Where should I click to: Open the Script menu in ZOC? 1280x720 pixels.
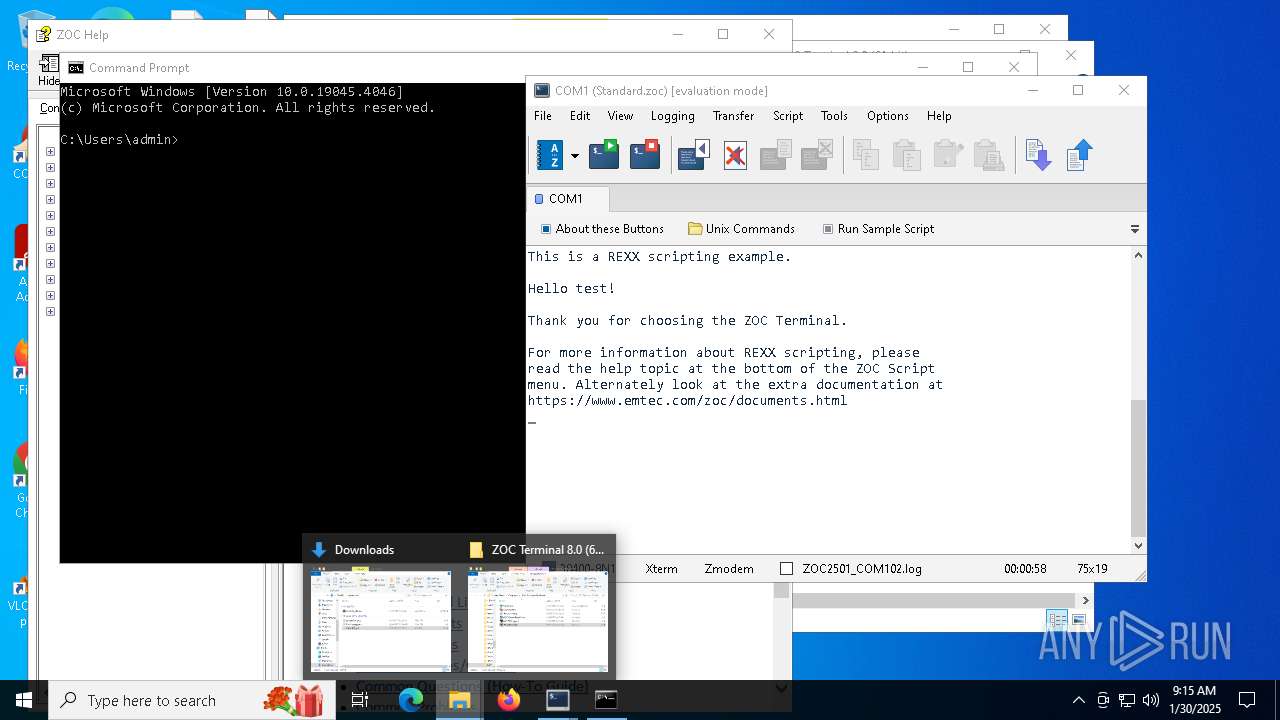click(x=788, y=116)
